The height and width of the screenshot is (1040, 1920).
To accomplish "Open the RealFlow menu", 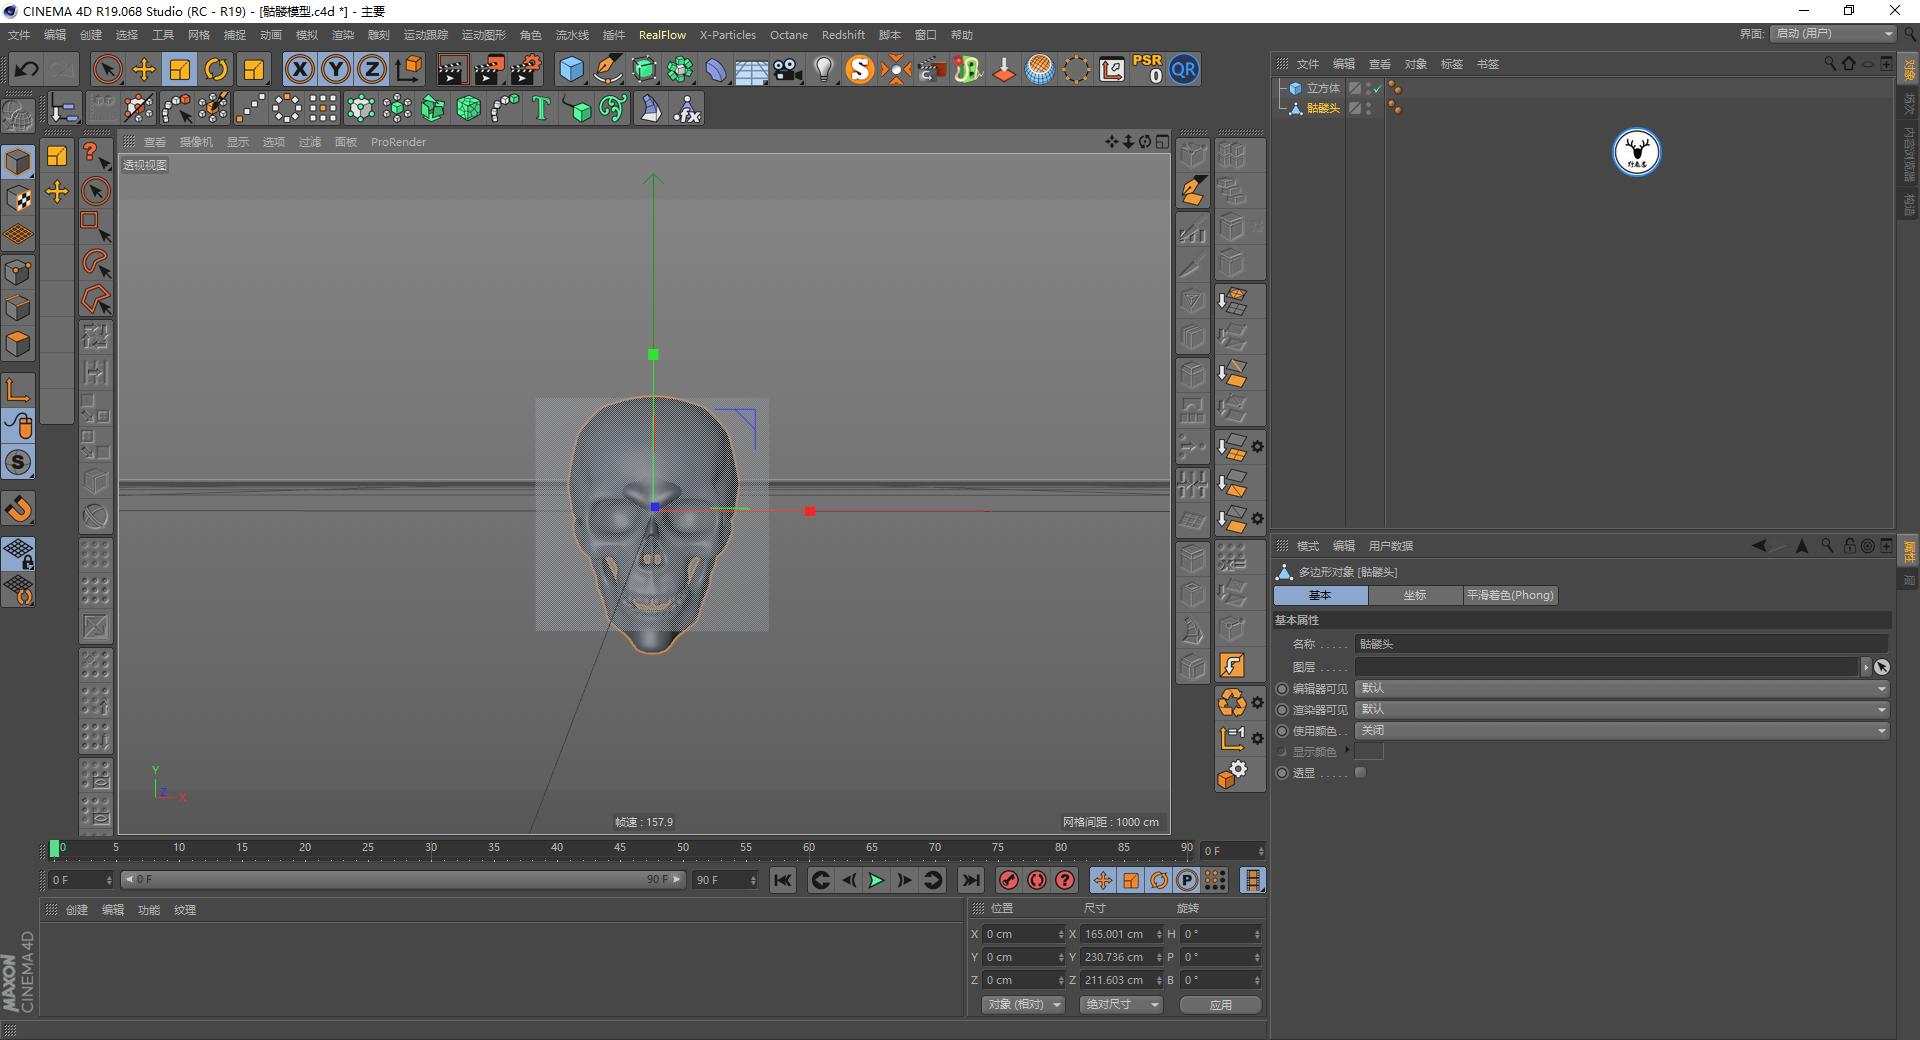I will click(662, 34).
